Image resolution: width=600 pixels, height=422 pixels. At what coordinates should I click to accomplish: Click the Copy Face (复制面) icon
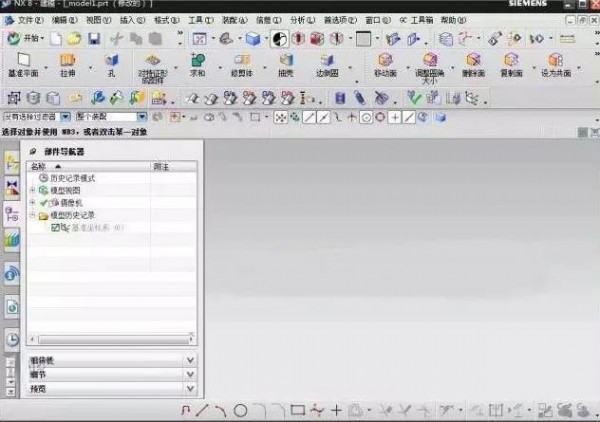point(511,60)
